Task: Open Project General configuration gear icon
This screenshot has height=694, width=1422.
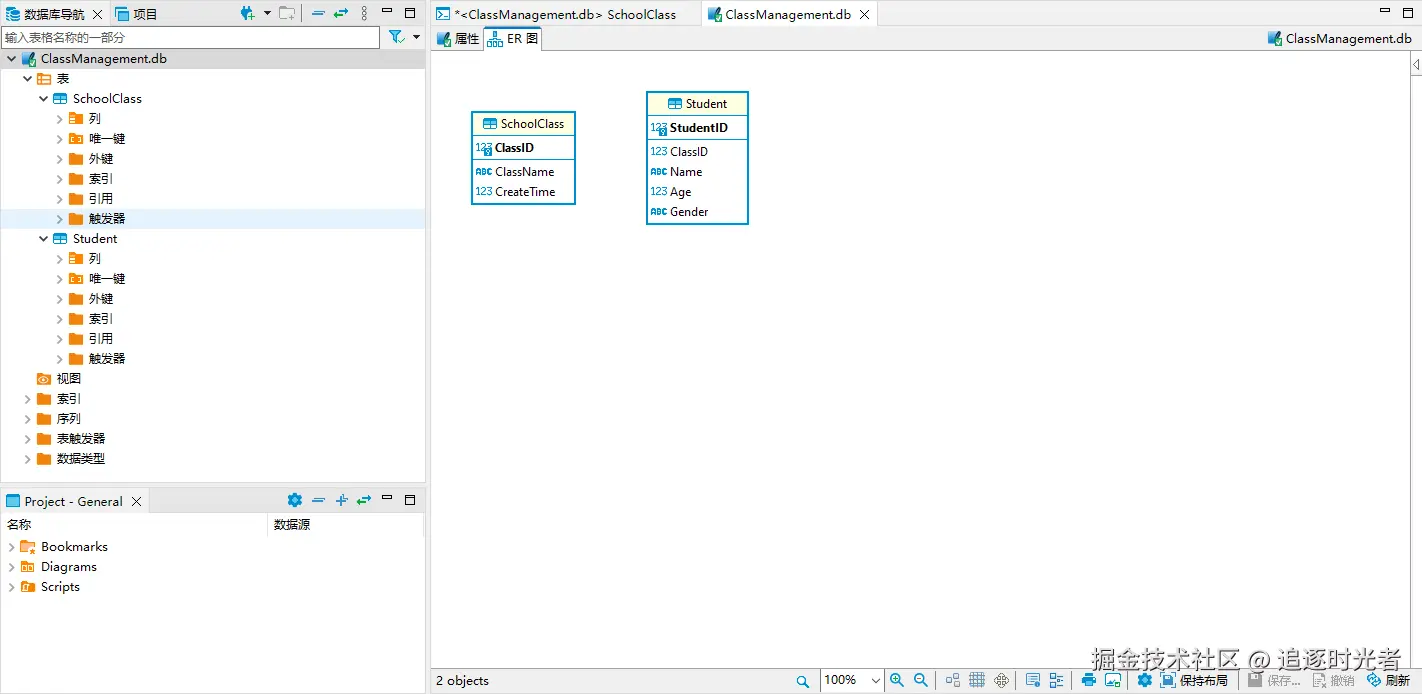Action: [x=294, y=500]
